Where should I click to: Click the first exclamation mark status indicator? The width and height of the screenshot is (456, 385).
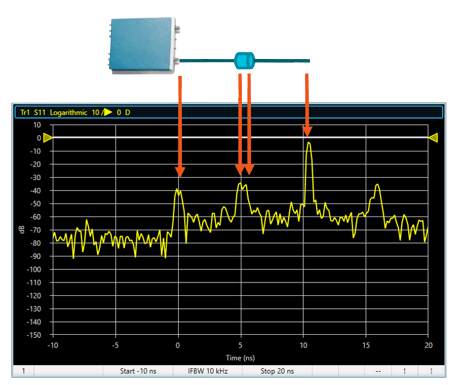(404, 371)
